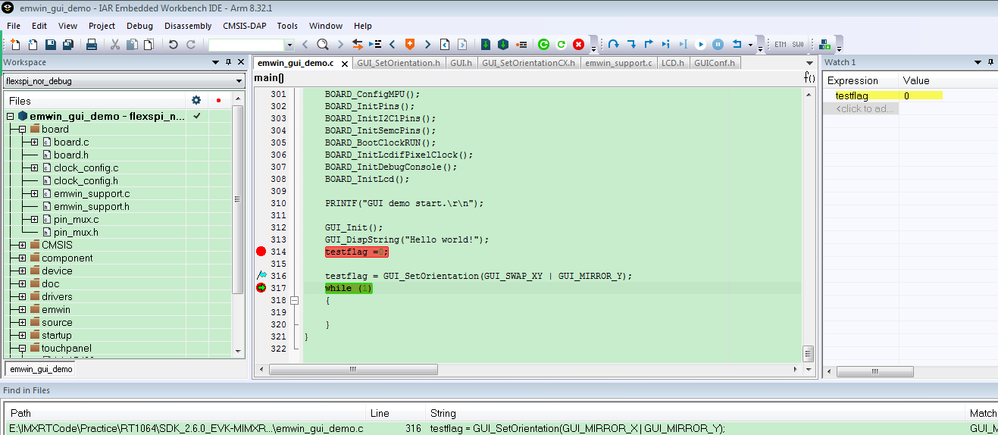Click the editor horizontal scrollbar thumb
The width and height of the screenshot is (998, 435).
pos(353,369)
